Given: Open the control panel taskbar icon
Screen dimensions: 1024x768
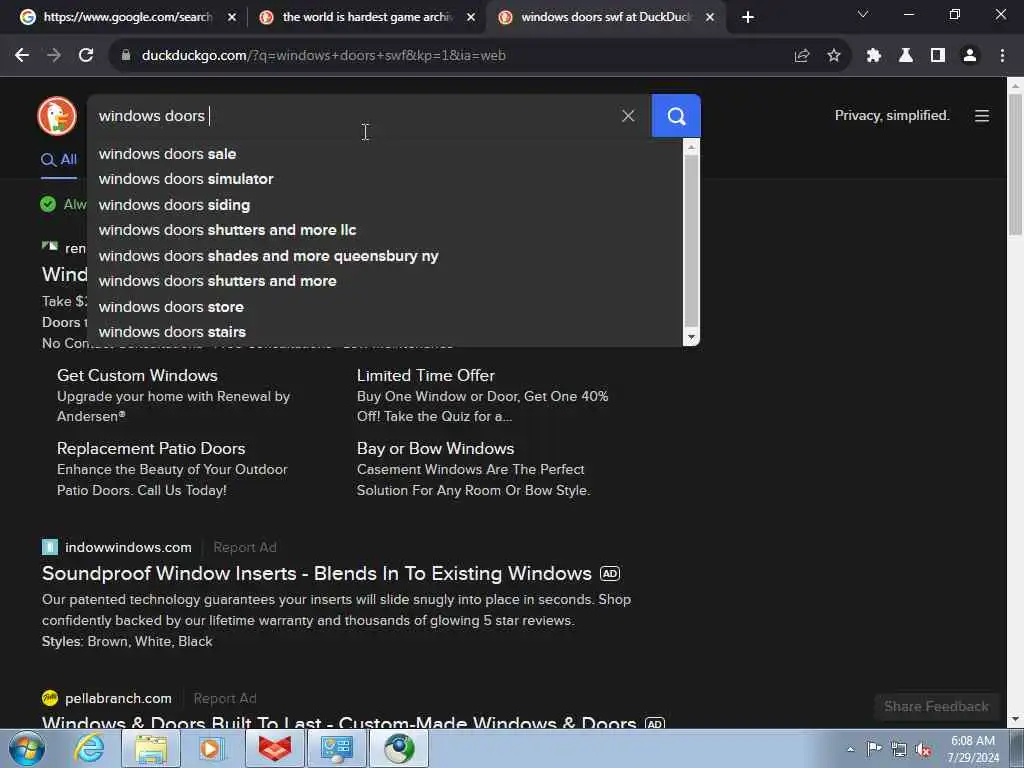Looking at the screenshot, I should coord(337,748).
